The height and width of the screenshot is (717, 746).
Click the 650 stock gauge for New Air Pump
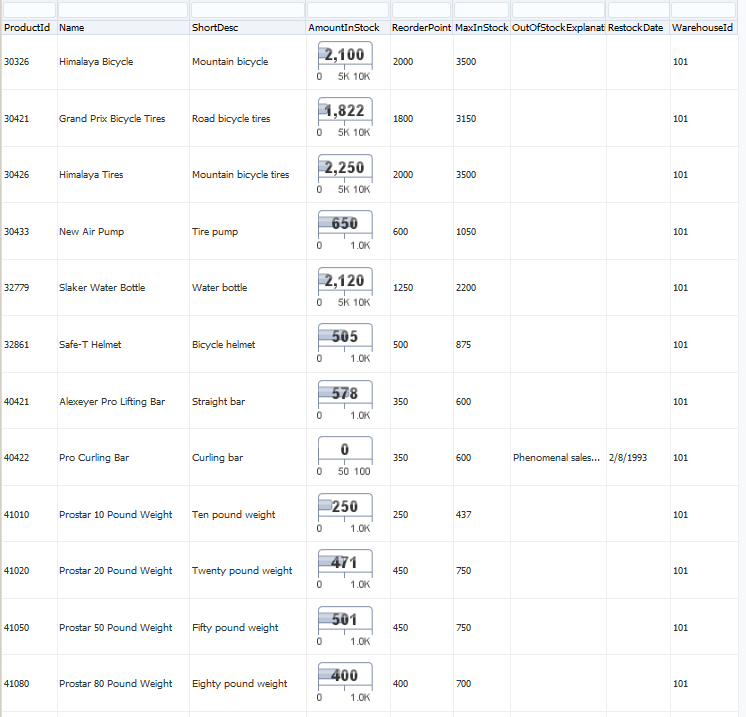click(345, 231)
